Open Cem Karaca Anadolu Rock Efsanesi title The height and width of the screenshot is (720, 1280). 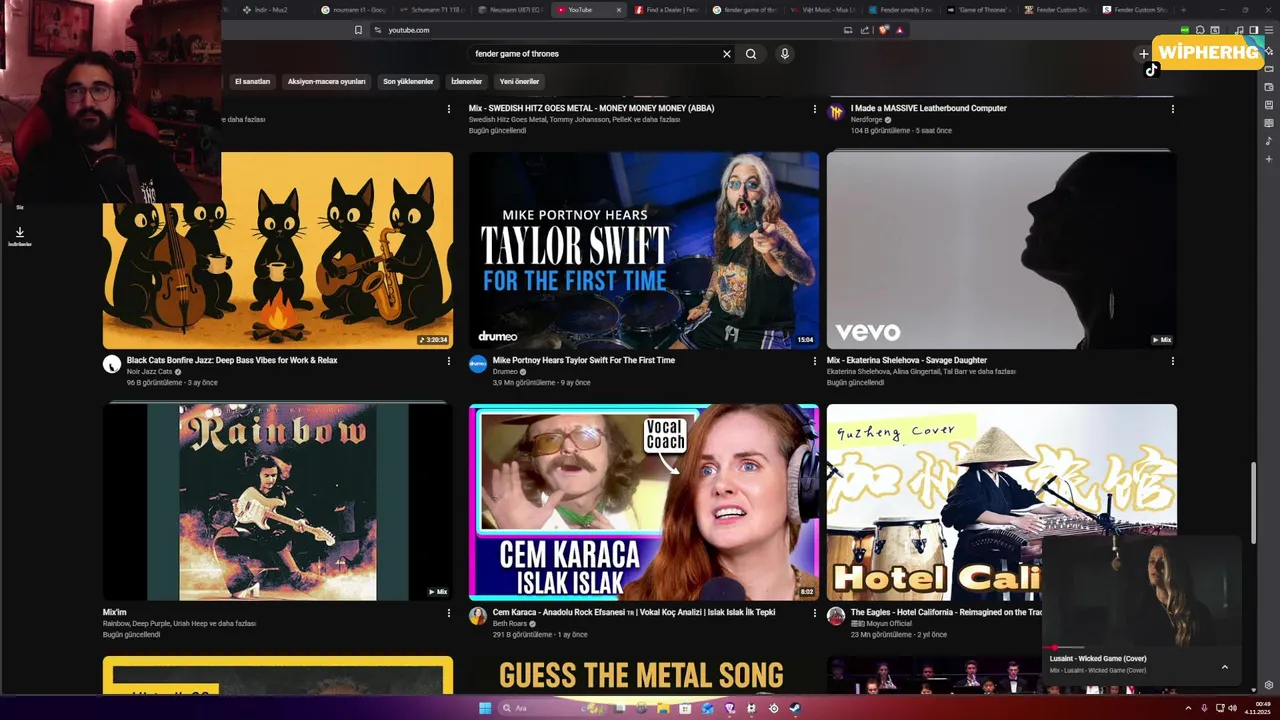pos(634,612)
